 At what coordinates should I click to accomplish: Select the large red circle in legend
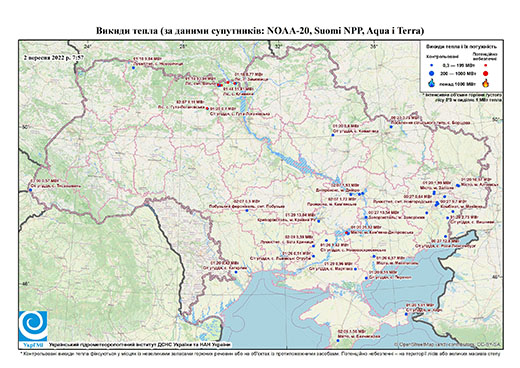point(485,73)
